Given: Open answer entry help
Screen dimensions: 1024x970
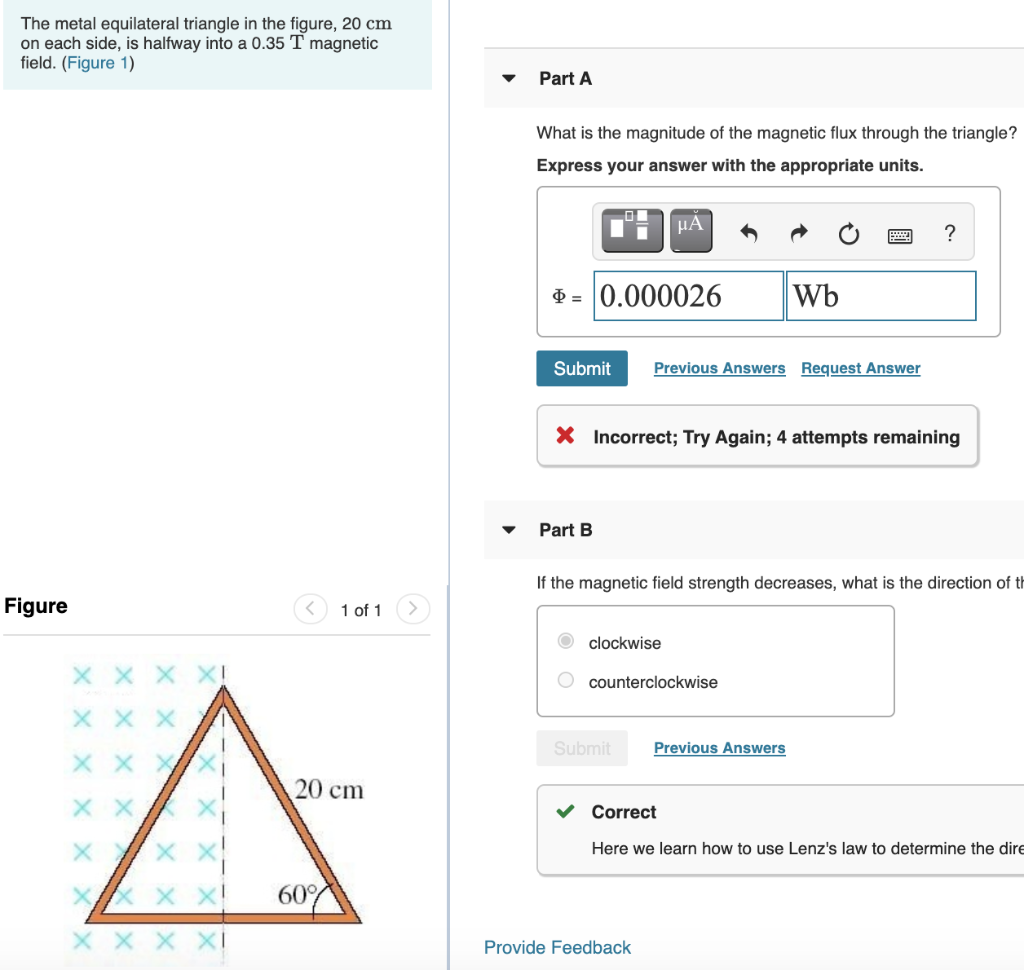Looking at the screenshot, I should click(948, 234).
